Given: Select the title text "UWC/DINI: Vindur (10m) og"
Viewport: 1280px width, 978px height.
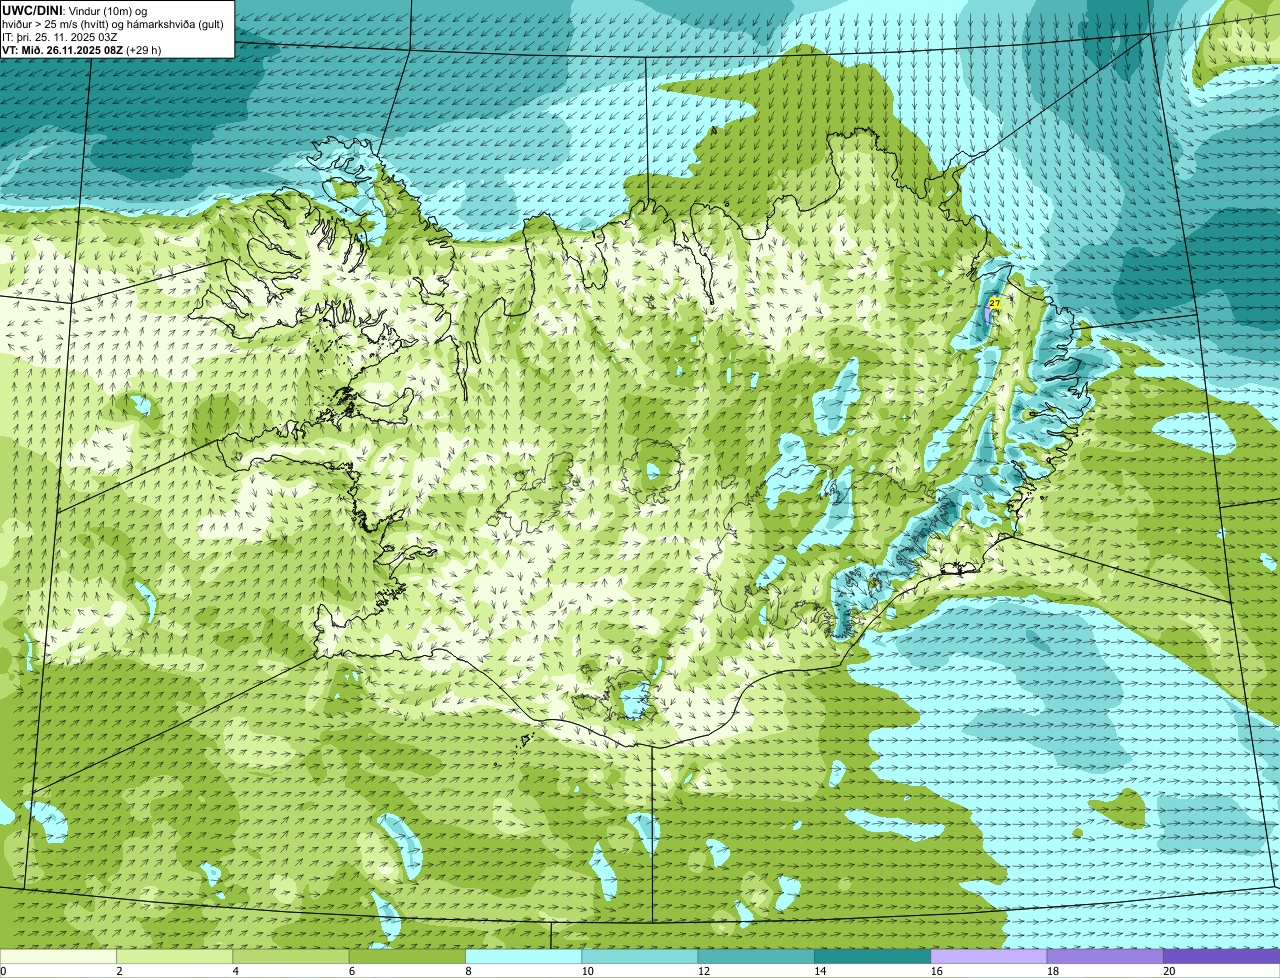Looking at the screenshot, I should [x=75, y=10].
